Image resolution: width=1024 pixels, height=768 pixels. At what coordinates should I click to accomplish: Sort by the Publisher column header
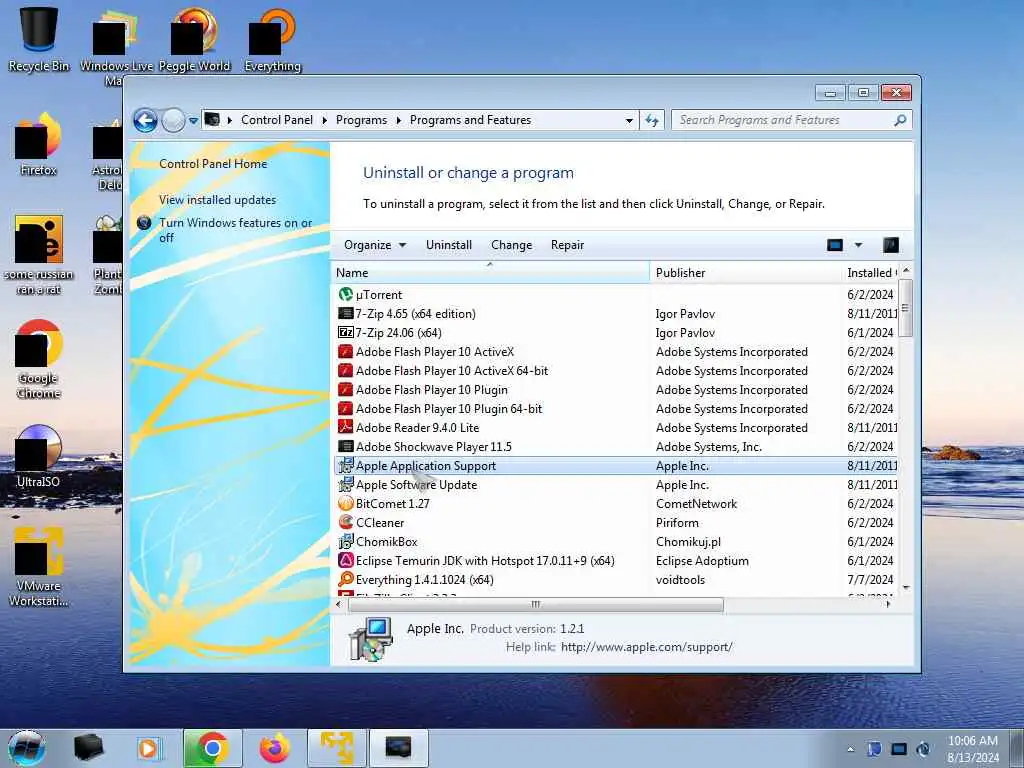(745, 273)
